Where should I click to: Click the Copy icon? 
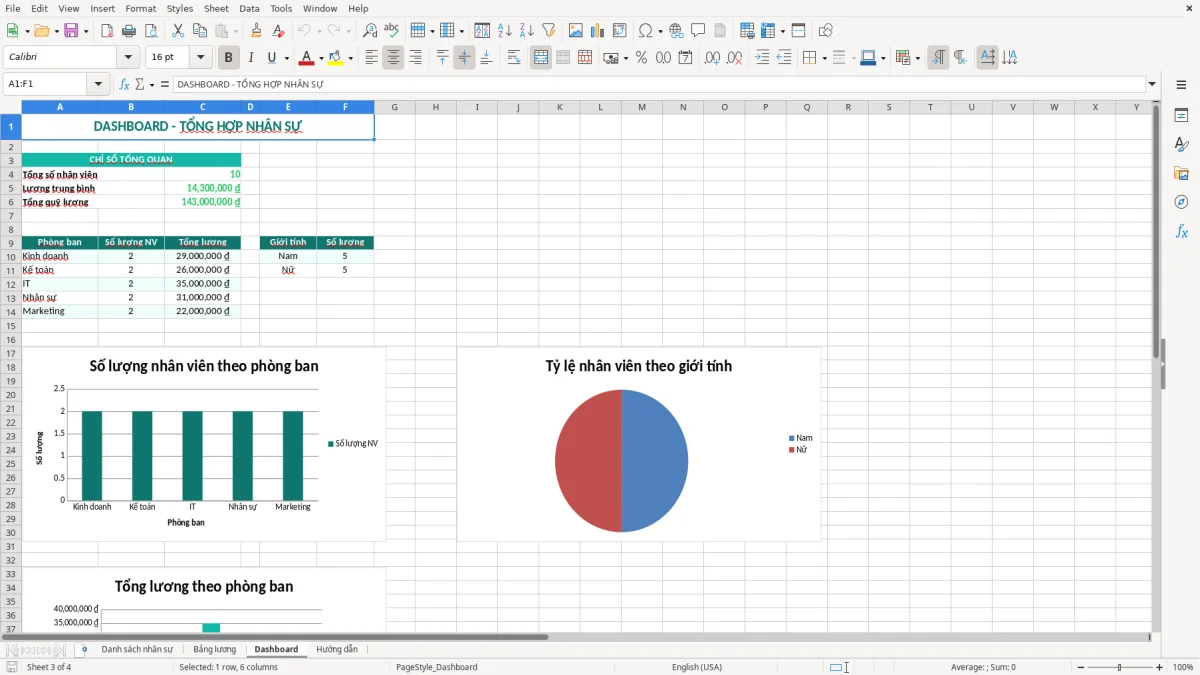coord(199,31)
